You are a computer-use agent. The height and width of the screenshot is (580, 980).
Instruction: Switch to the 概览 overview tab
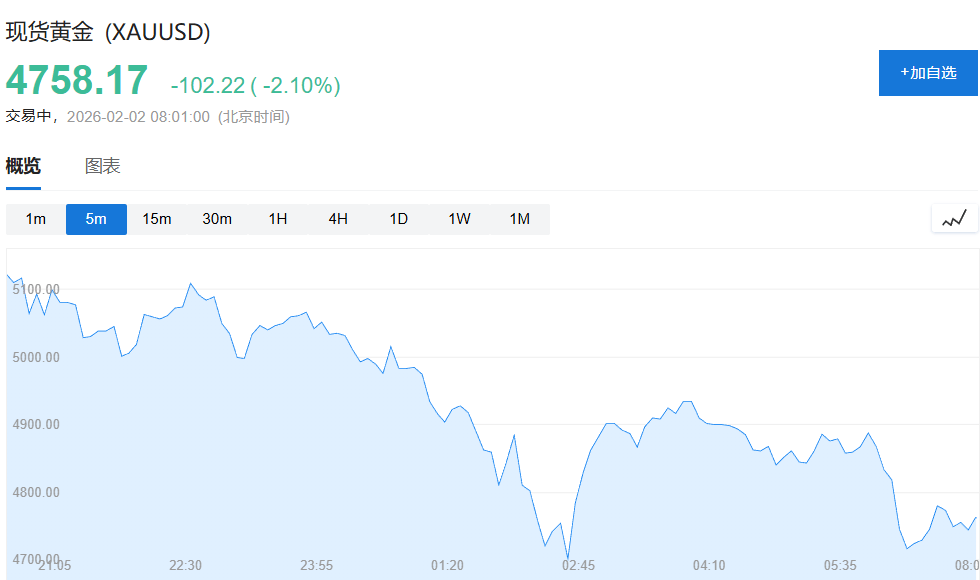coord(23,166)
